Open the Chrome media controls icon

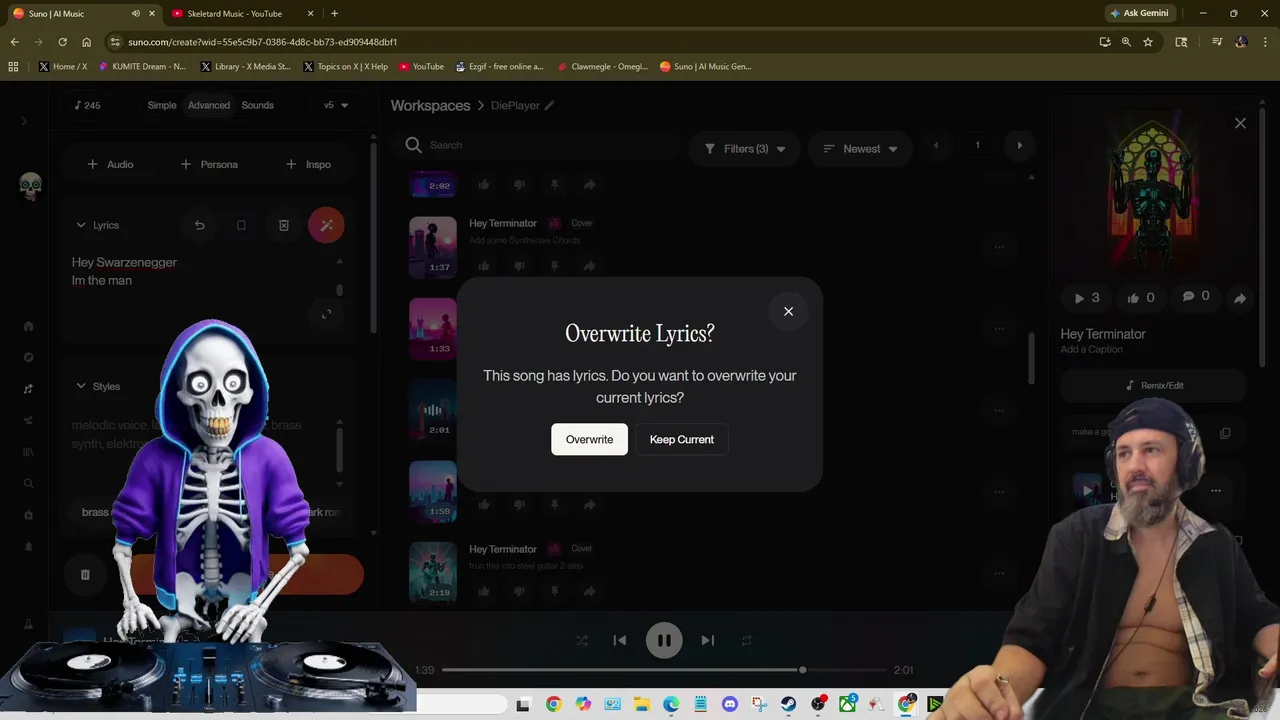pos(1217,42)
